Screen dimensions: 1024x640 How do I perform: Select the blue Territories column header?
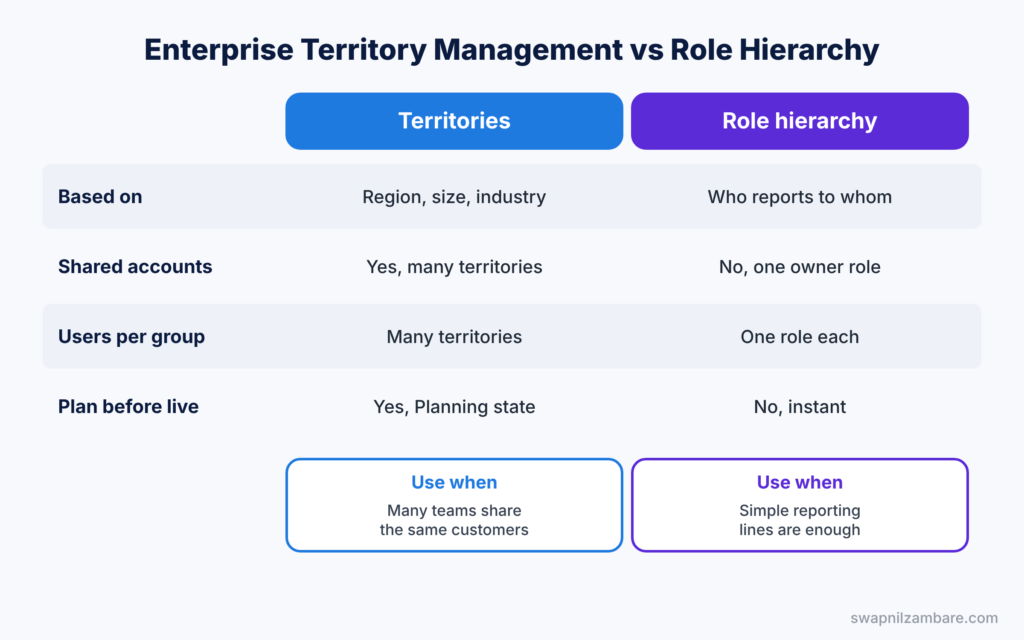coord(454,121)
